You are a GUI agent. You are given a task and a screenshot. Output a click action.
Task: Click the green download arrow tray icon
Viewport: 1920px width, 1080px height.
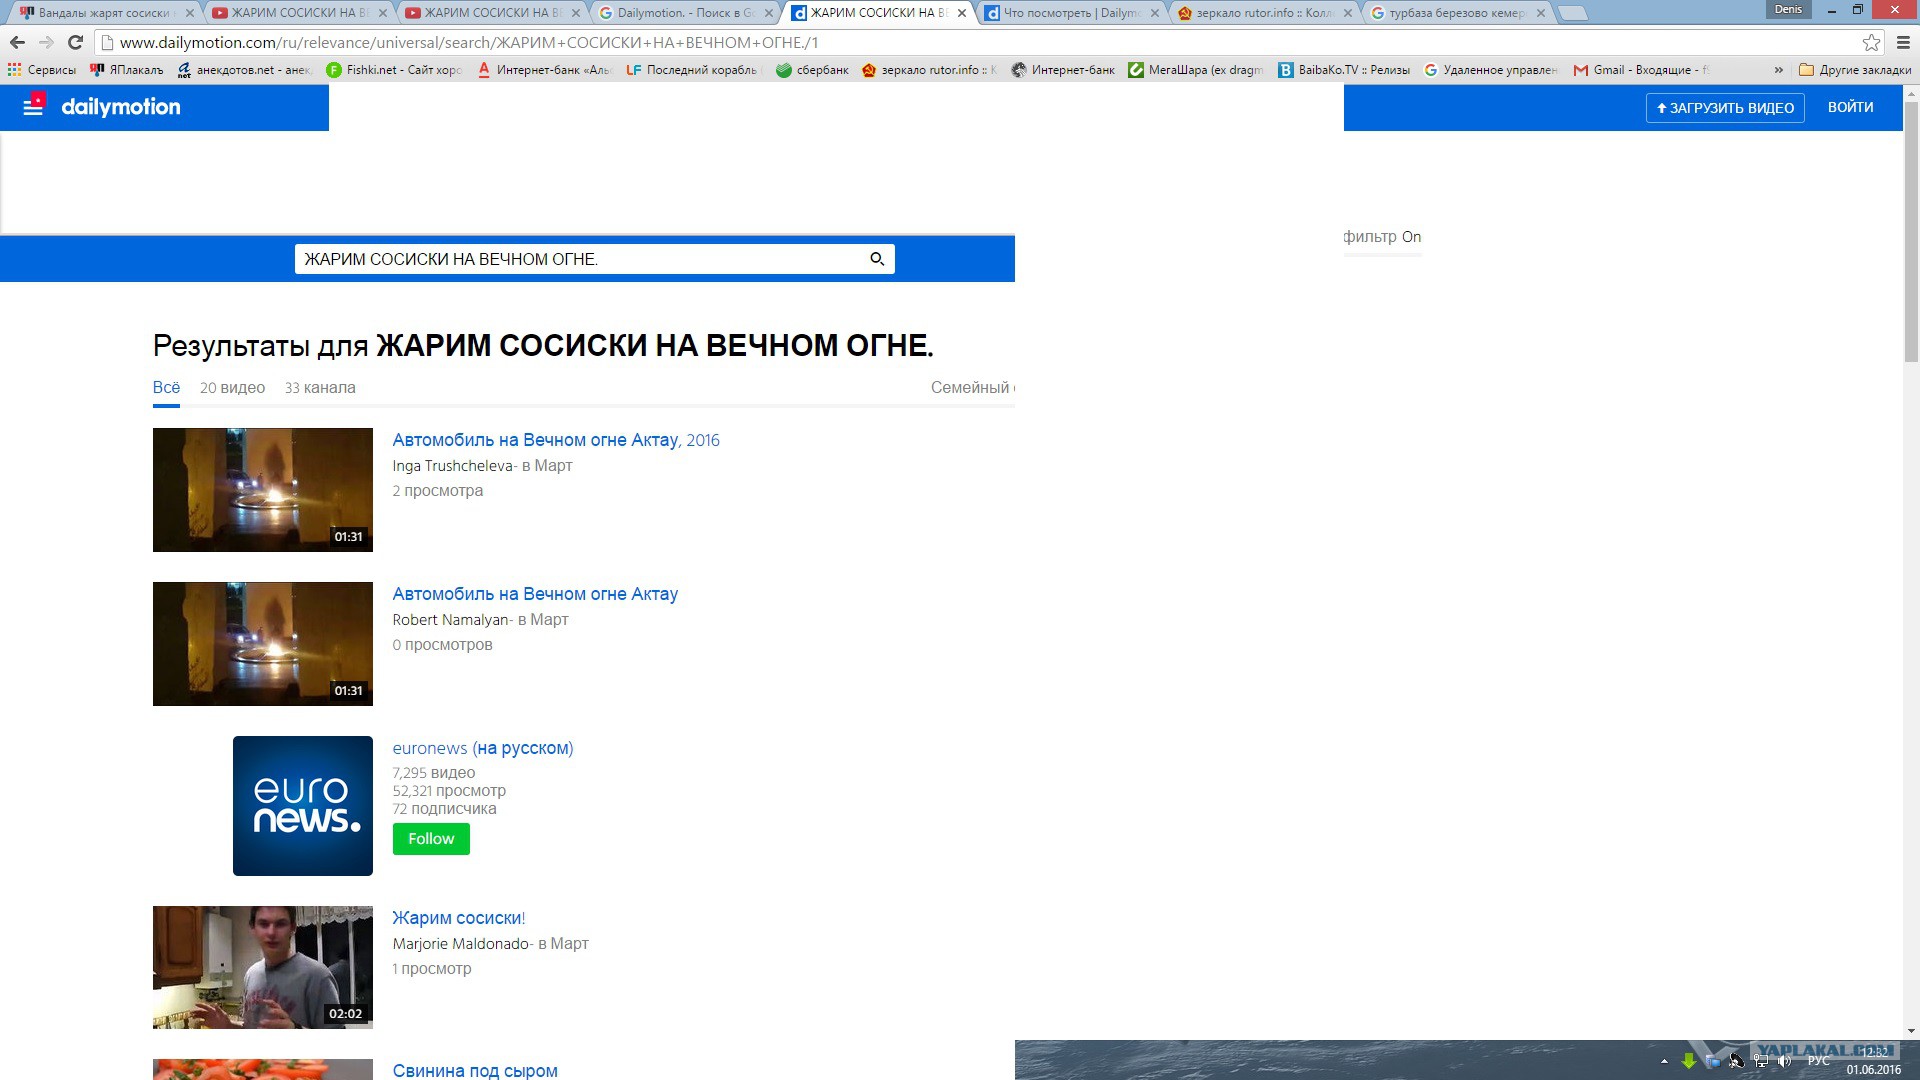(1689, 1061)
